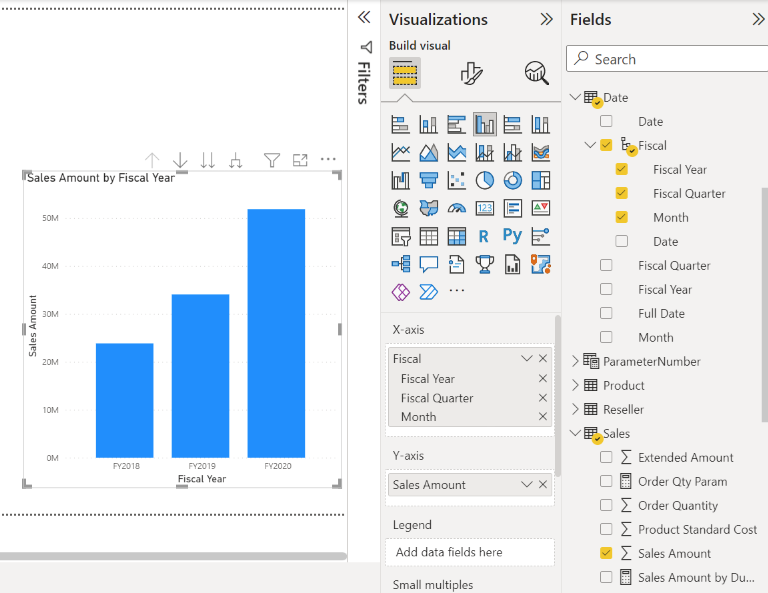The width and height of the screenshot is (768, 593).
Task: Select the pie chart visual
Action: tap(484, 180)
